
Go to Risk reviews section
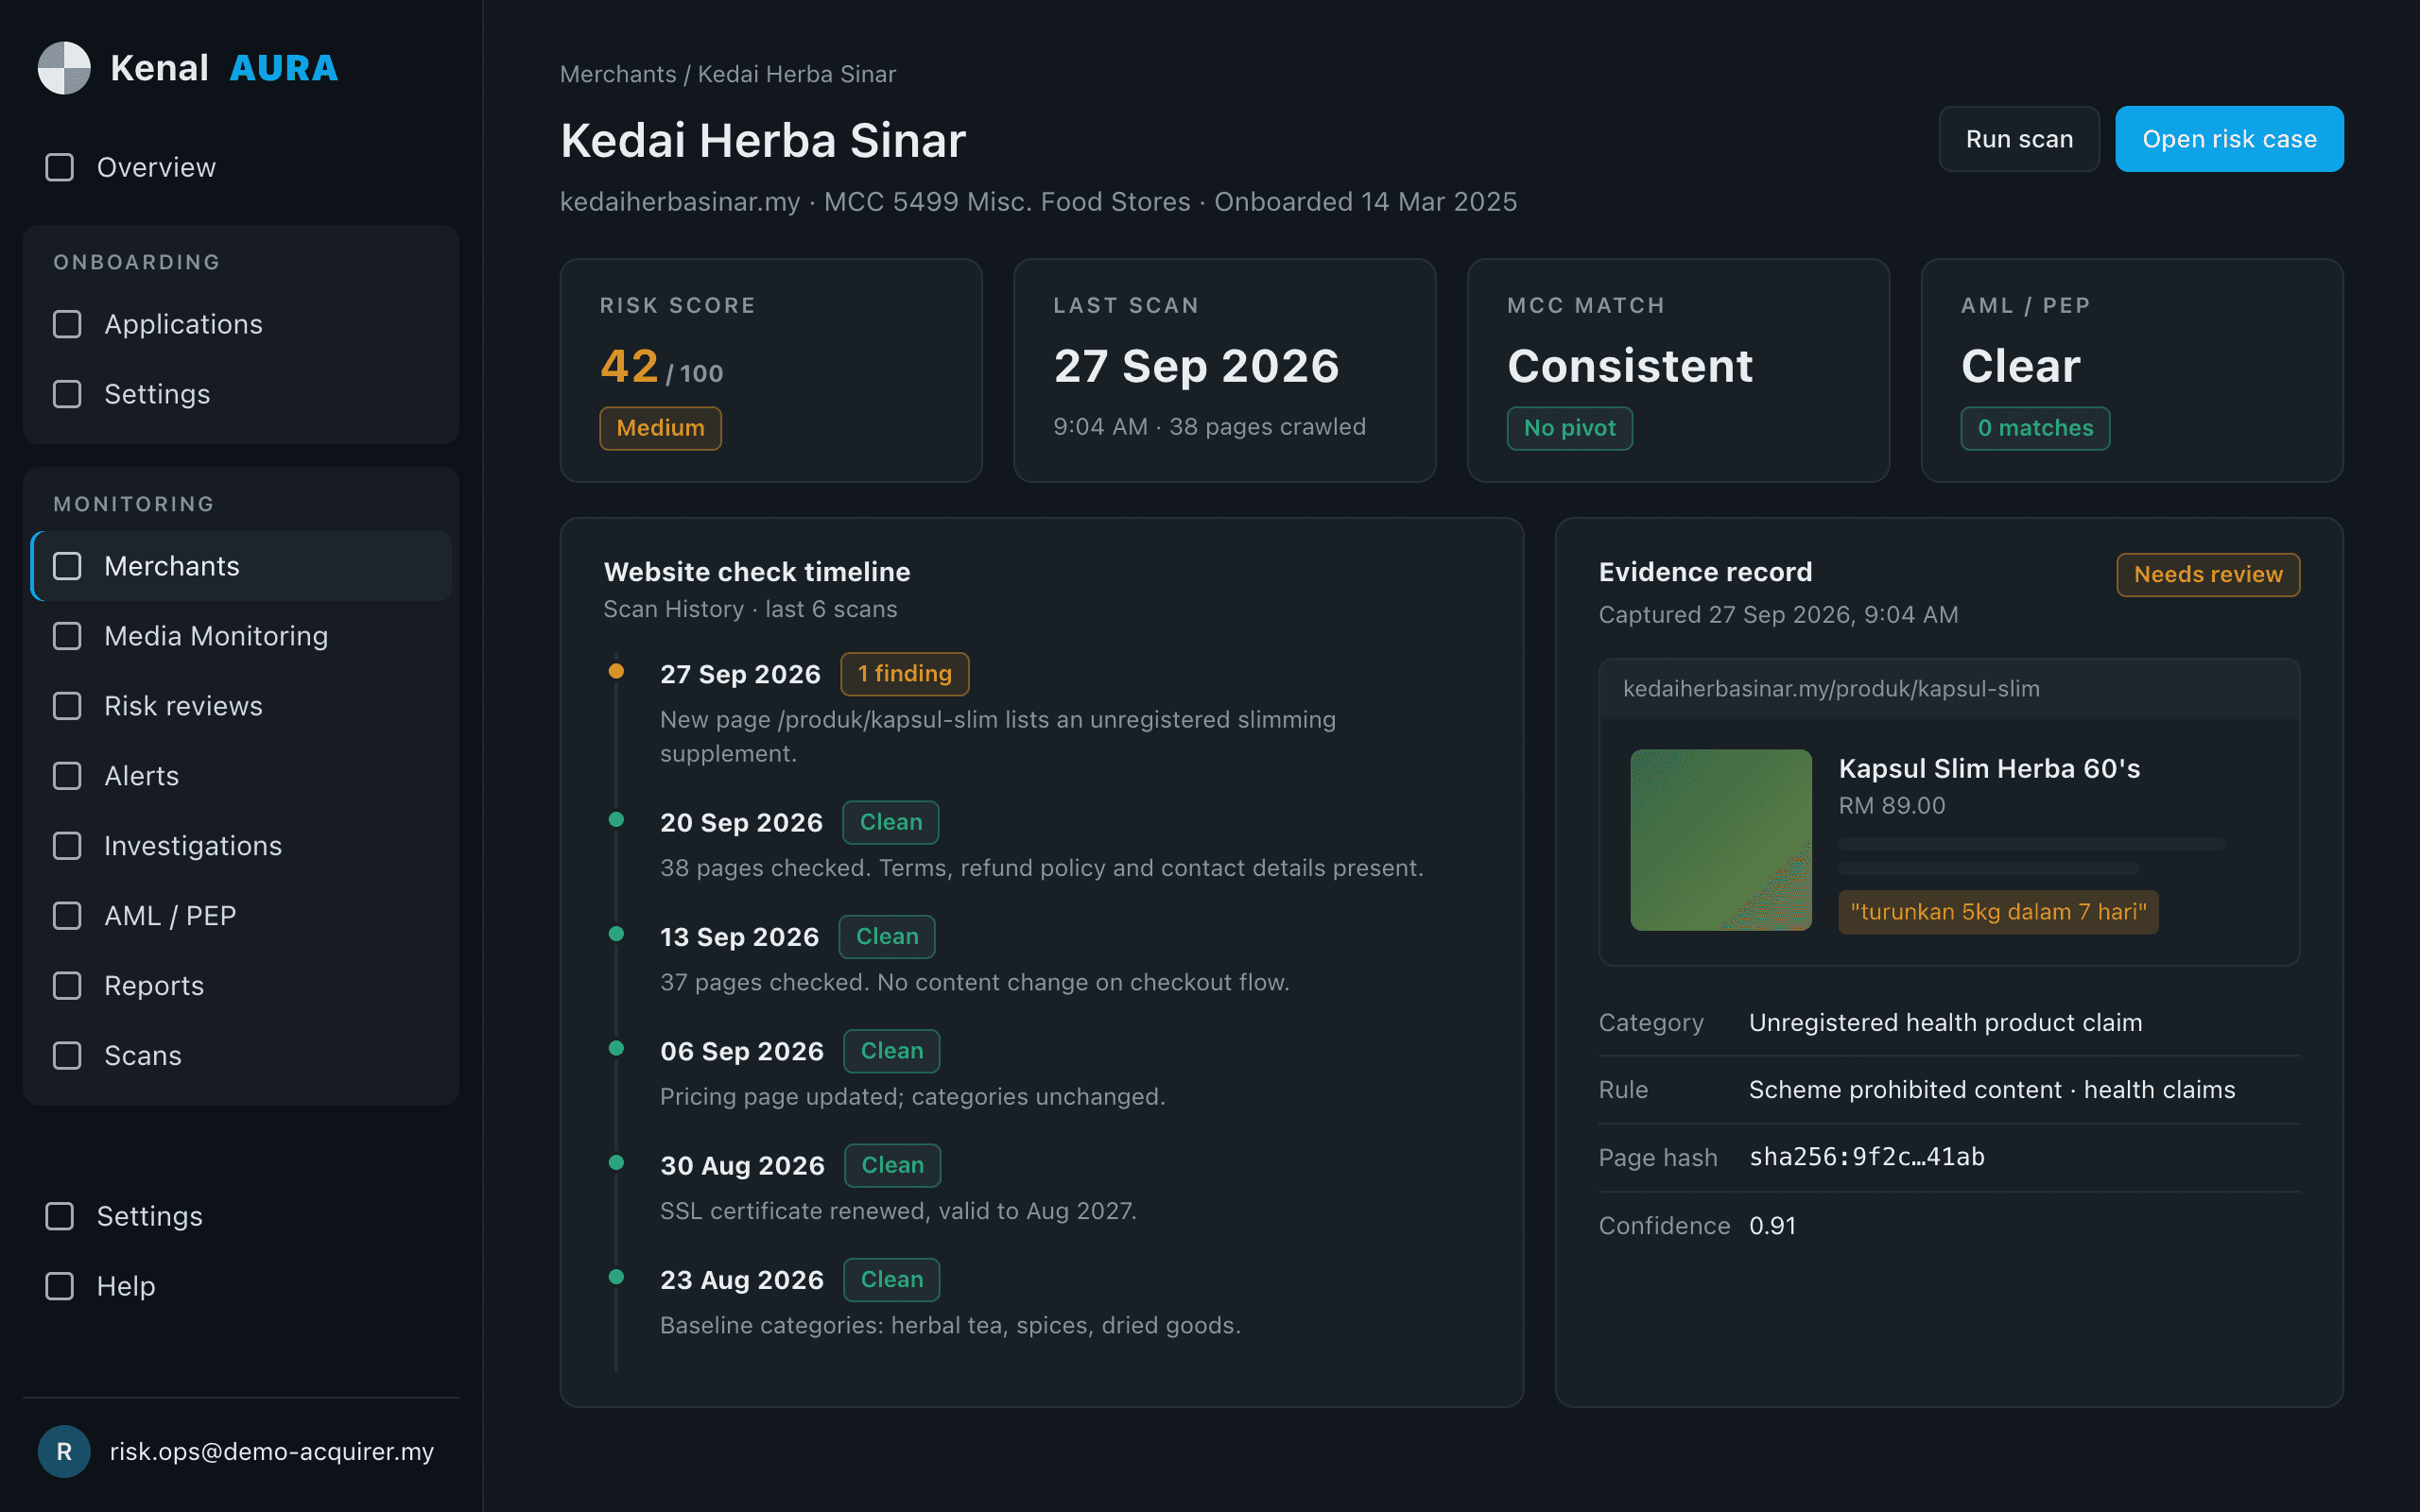(241, 706)
